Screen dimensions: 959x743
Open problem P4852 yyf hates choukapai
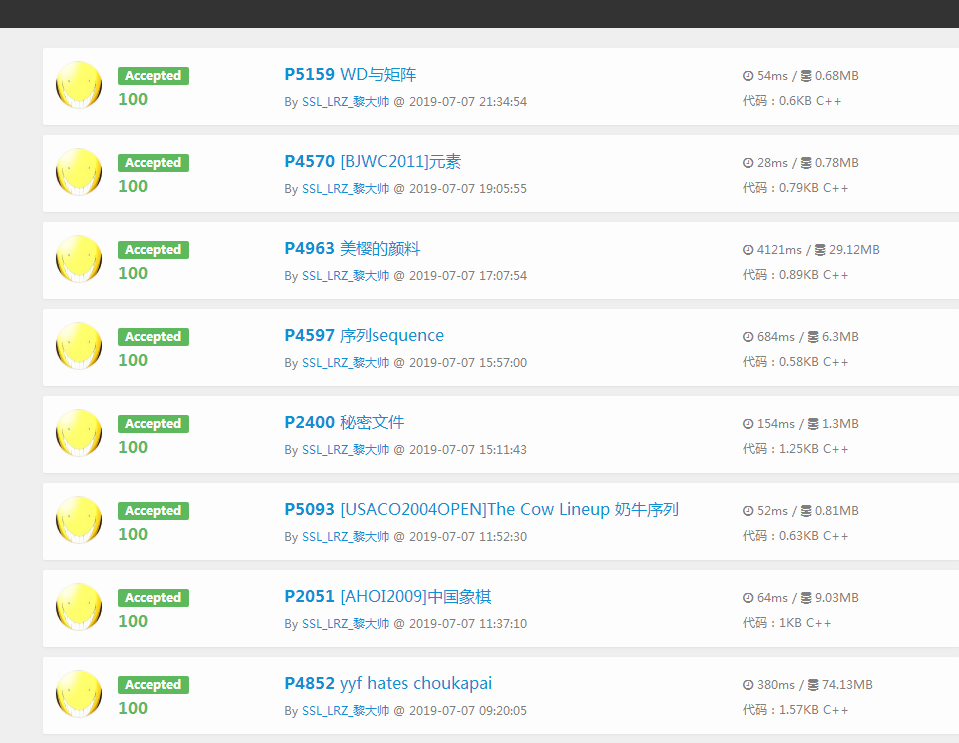point(388,683)
